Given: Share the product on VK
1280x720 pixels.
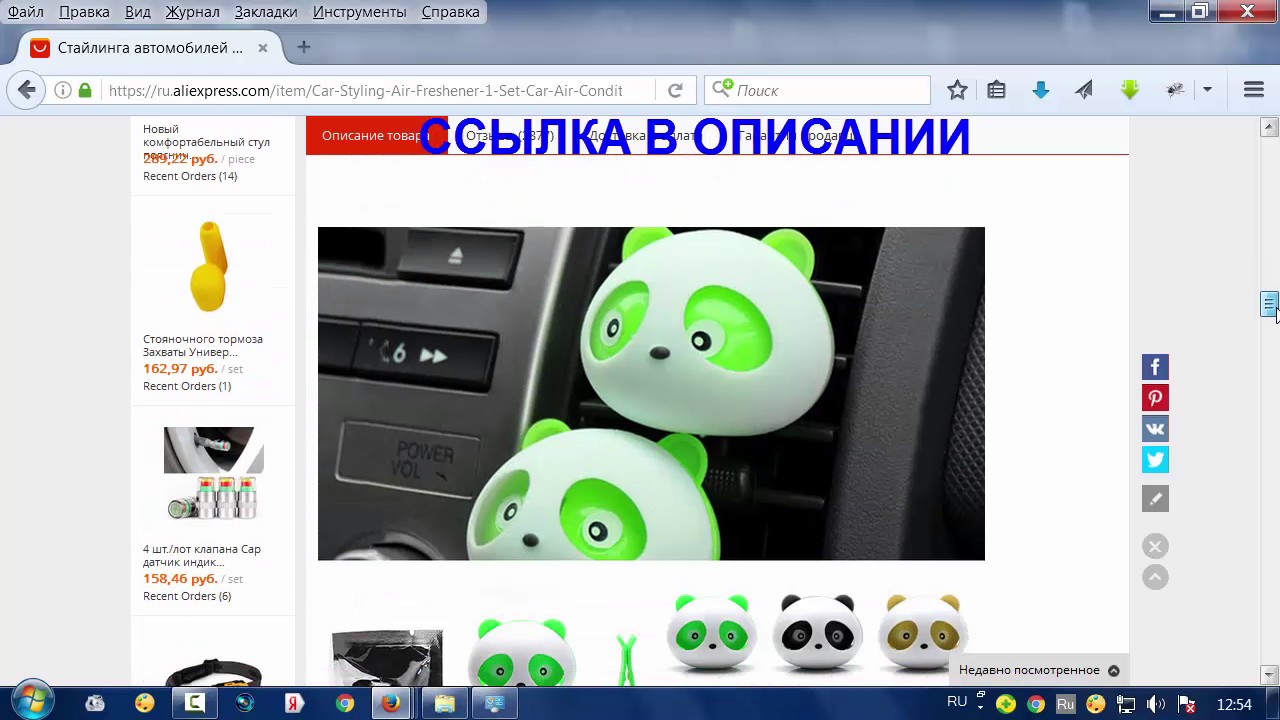Looking at the screenshot, I should tap(1155, 429).
